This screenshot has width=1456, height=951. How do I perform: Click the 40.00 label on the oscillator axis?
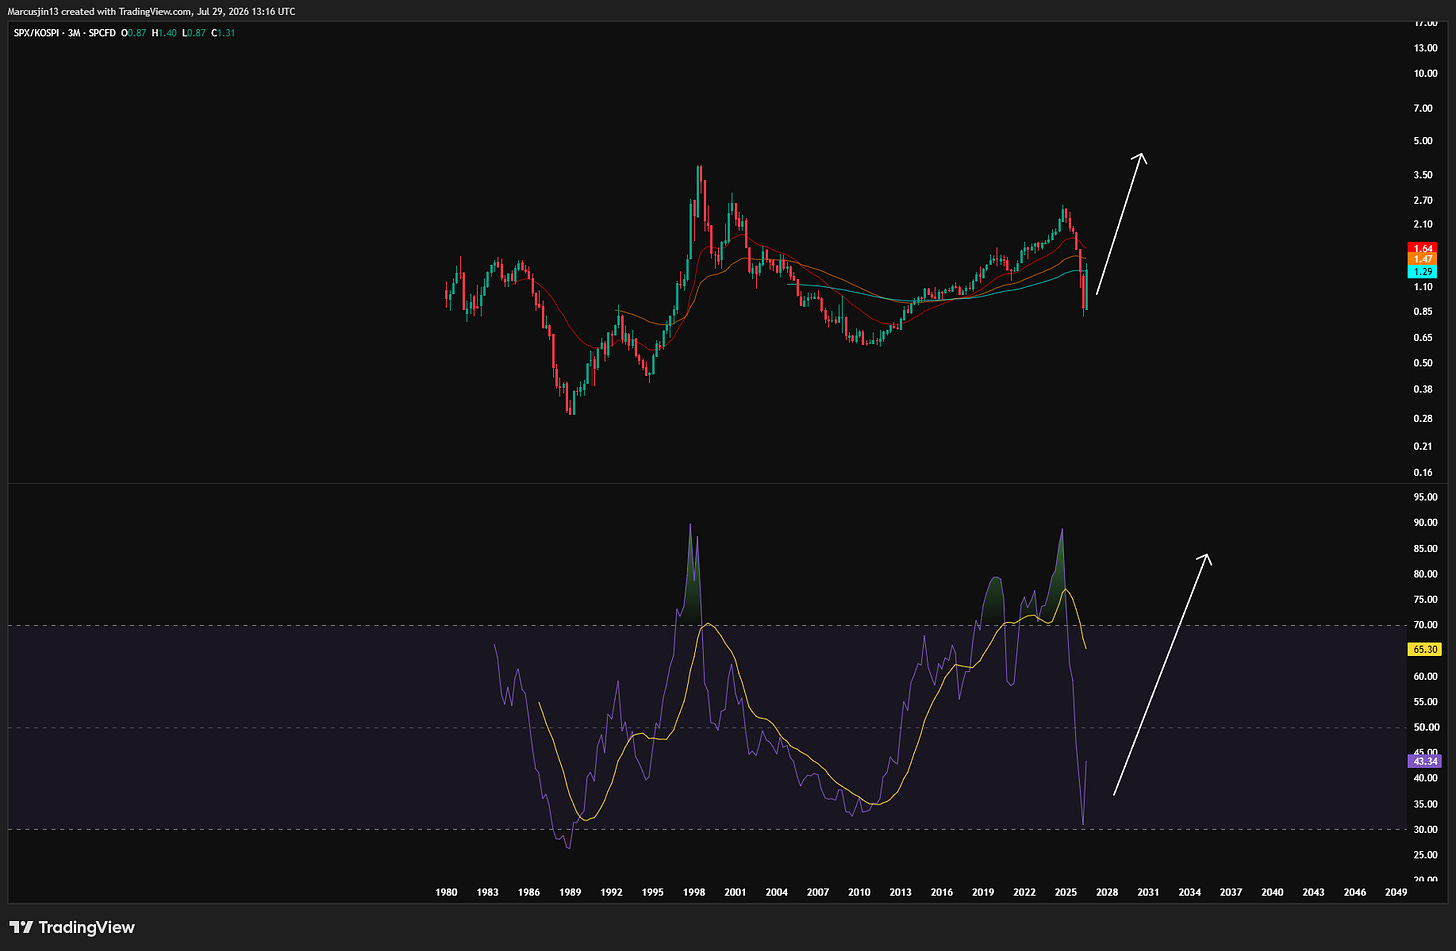tap(1425, 778)
